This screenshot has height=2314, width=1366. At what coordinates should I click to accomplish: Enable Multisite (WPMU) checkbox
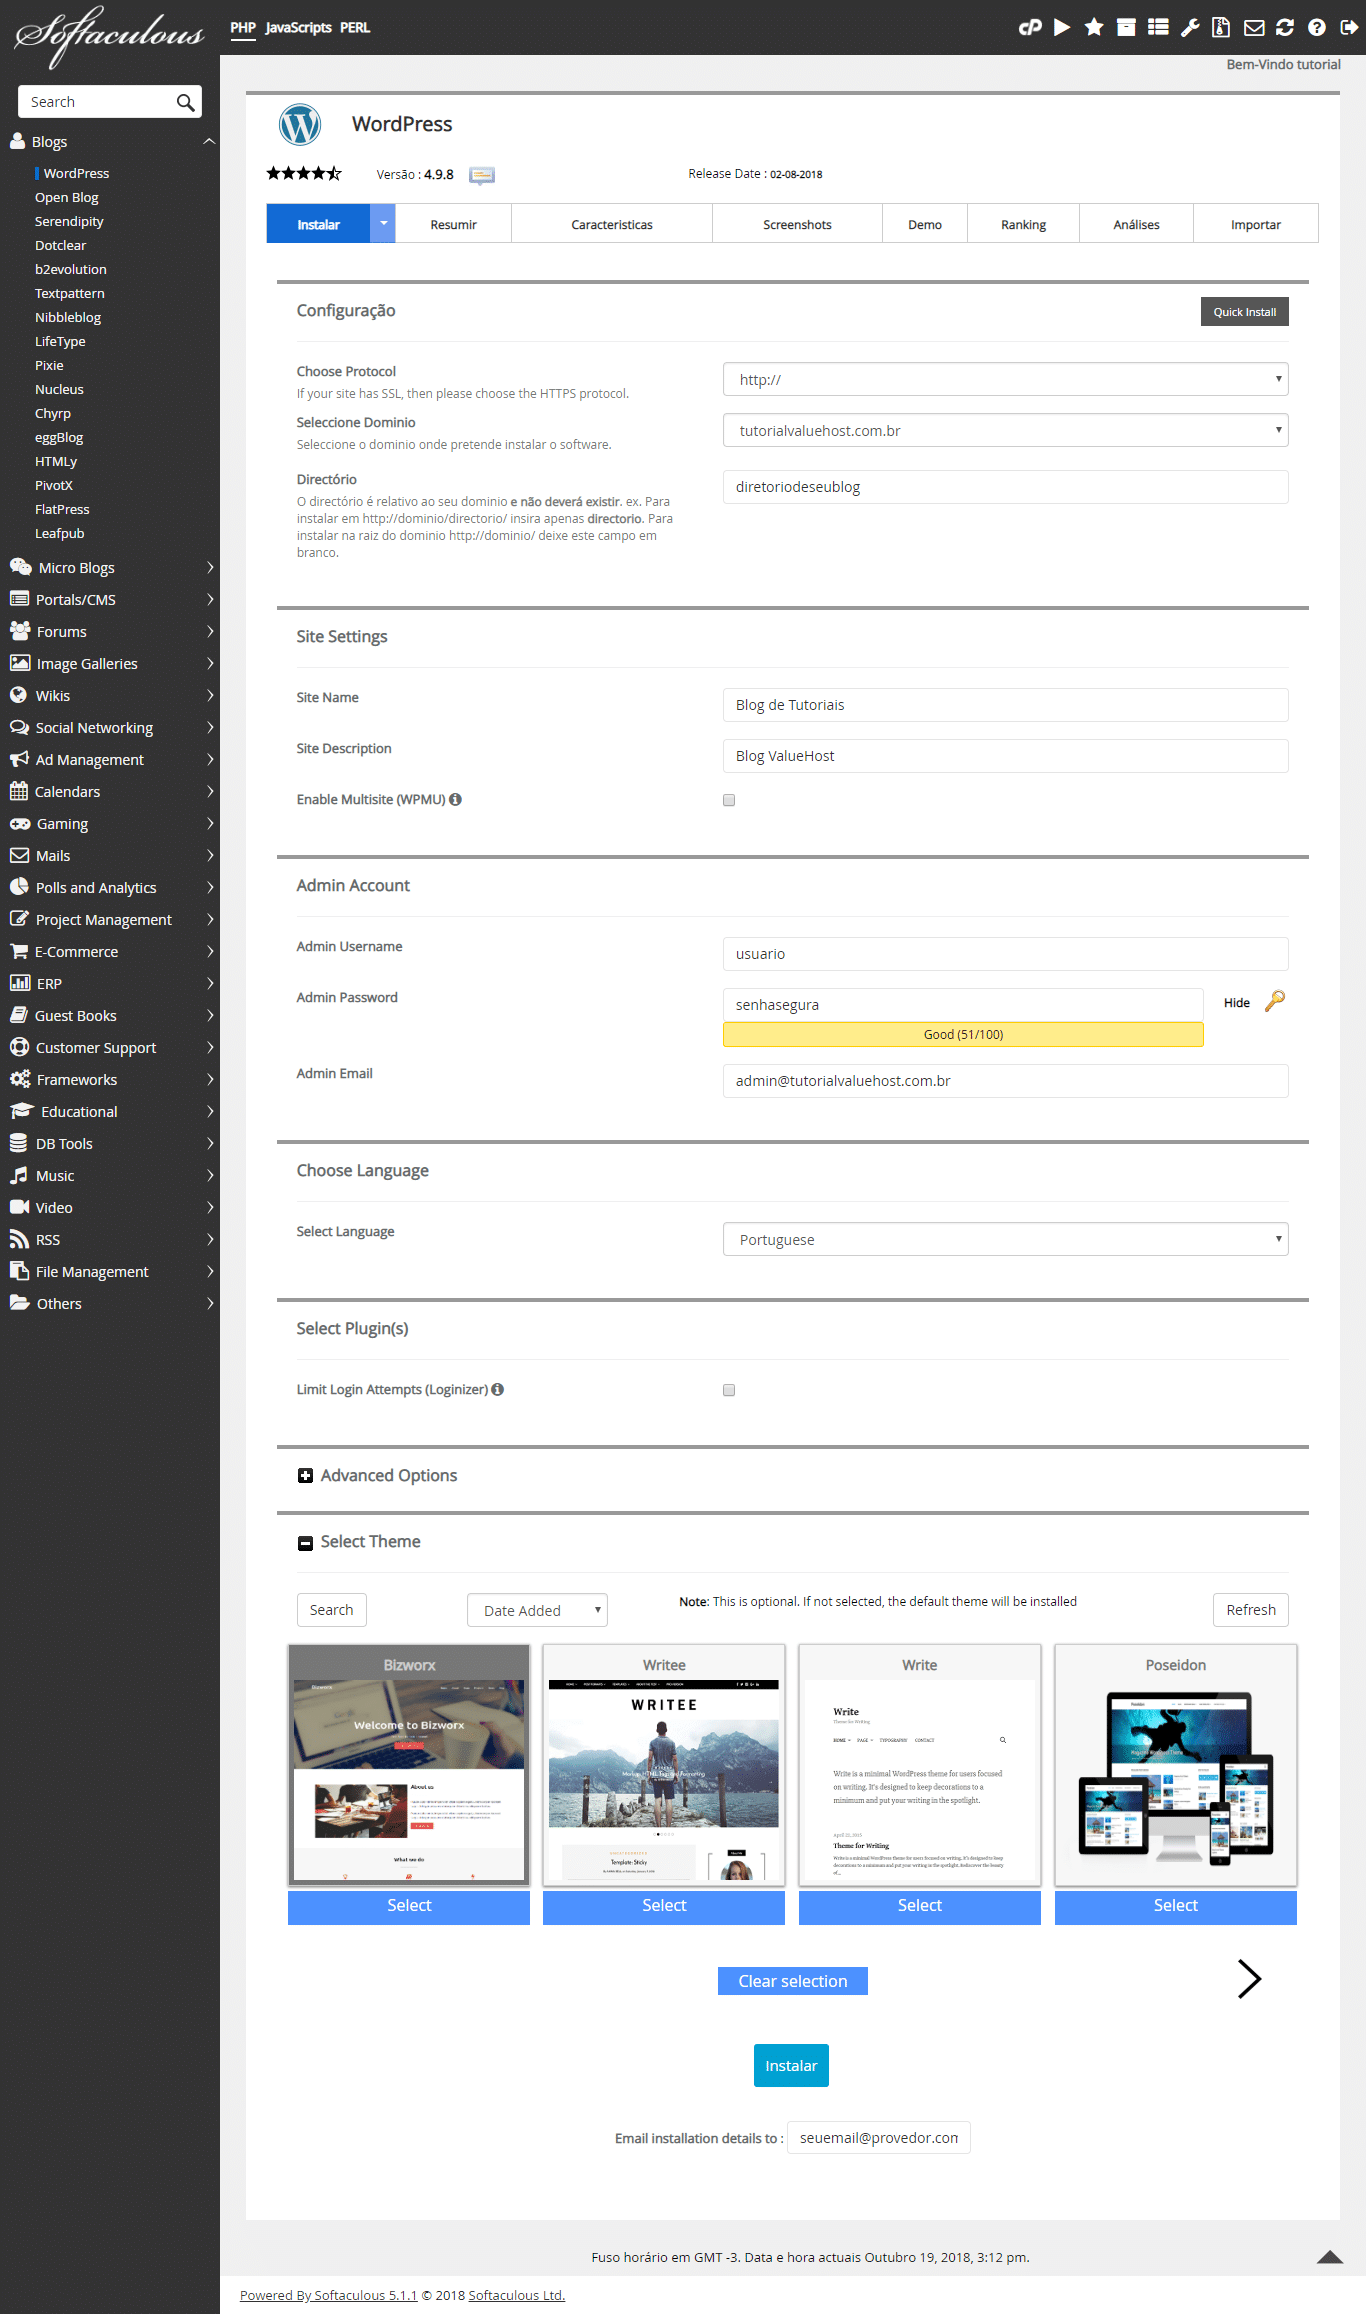click(x=729, y=800)
